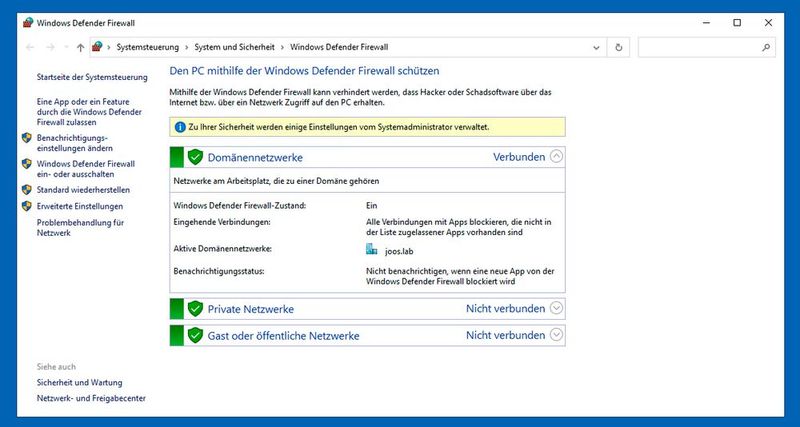Go to Systemsteuerung in breadcrumb
Screen dimensions: 800x427
click(x=147, y=47)
